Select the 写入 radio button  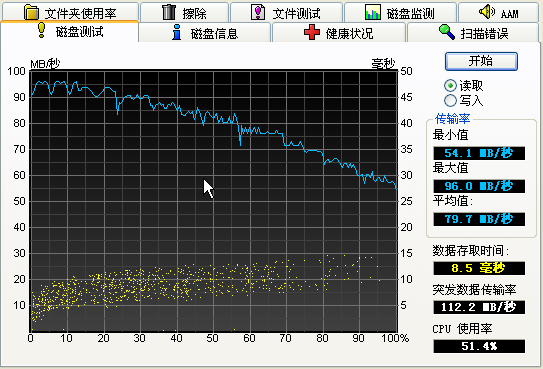(450, 100)
